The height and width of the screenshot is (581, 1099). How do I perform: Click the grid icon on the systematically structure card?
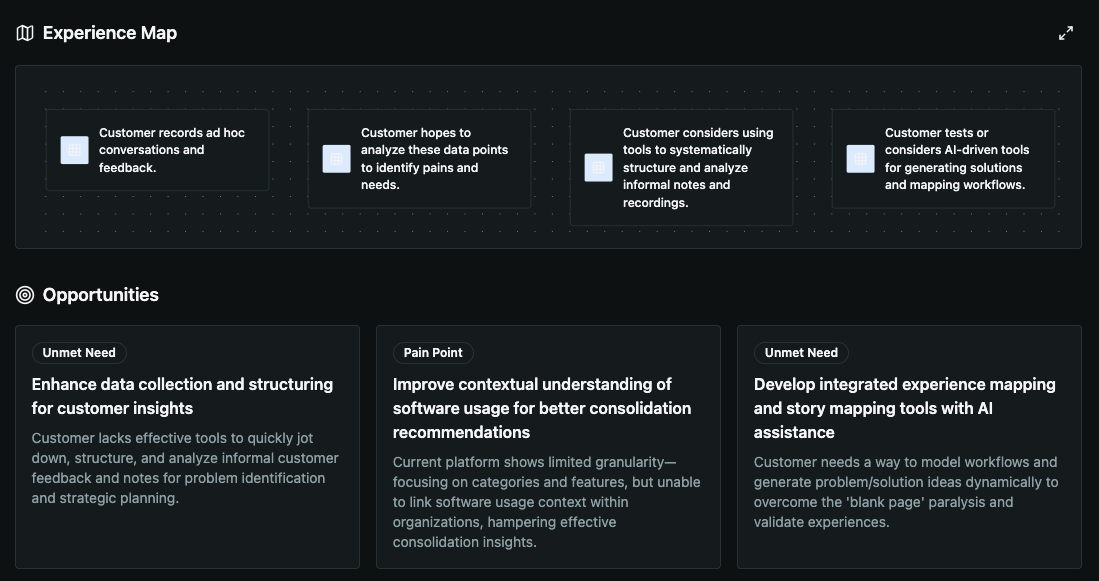coord(598,167)
